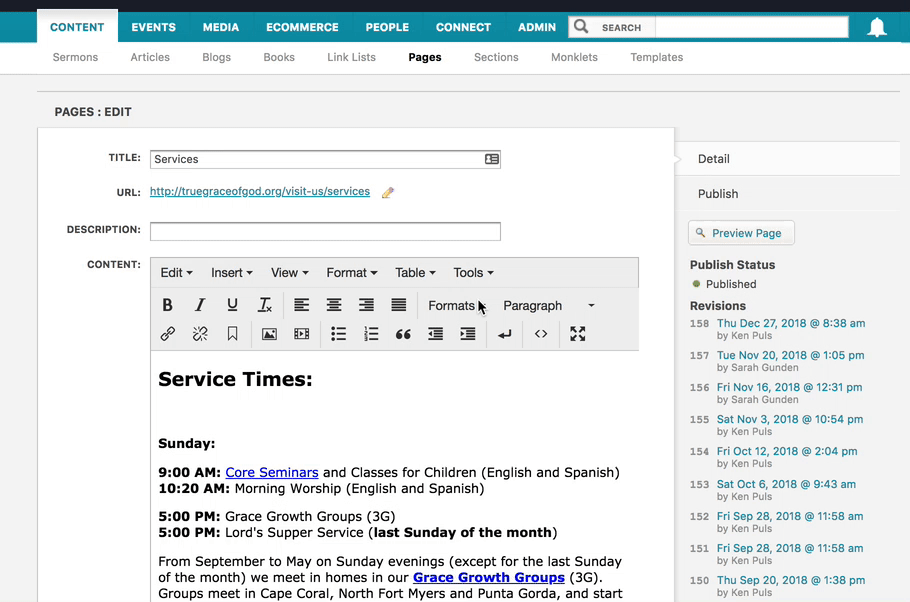Insert line break return arrow icon
This screenshot has height=602, width=910.
(504, 334)
